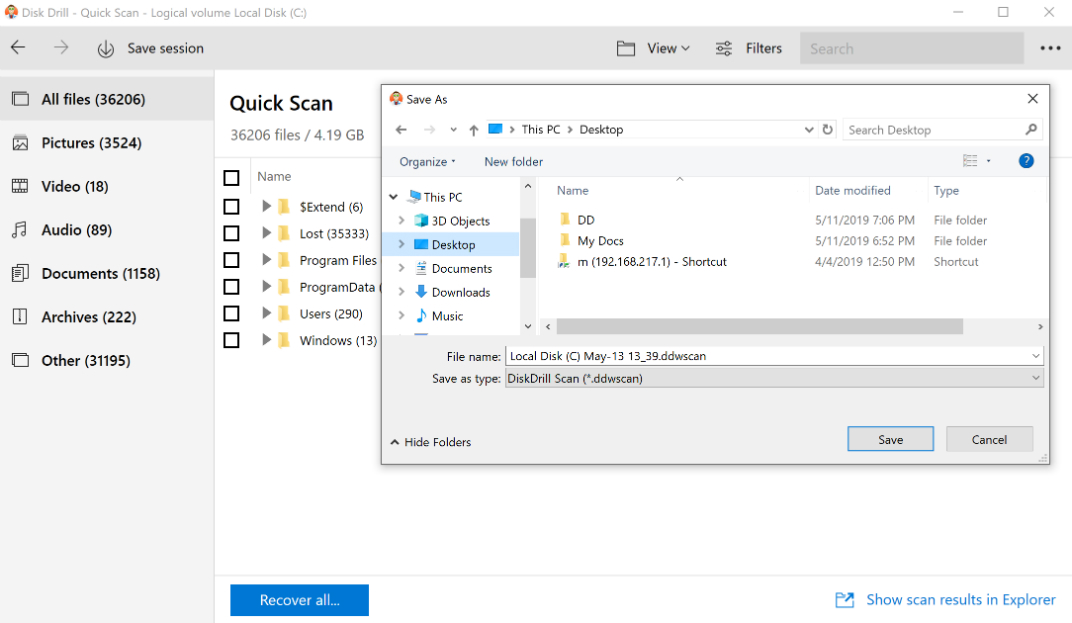Expand the Users folder triangle
Screen dimensions: 1072x623
267,313
